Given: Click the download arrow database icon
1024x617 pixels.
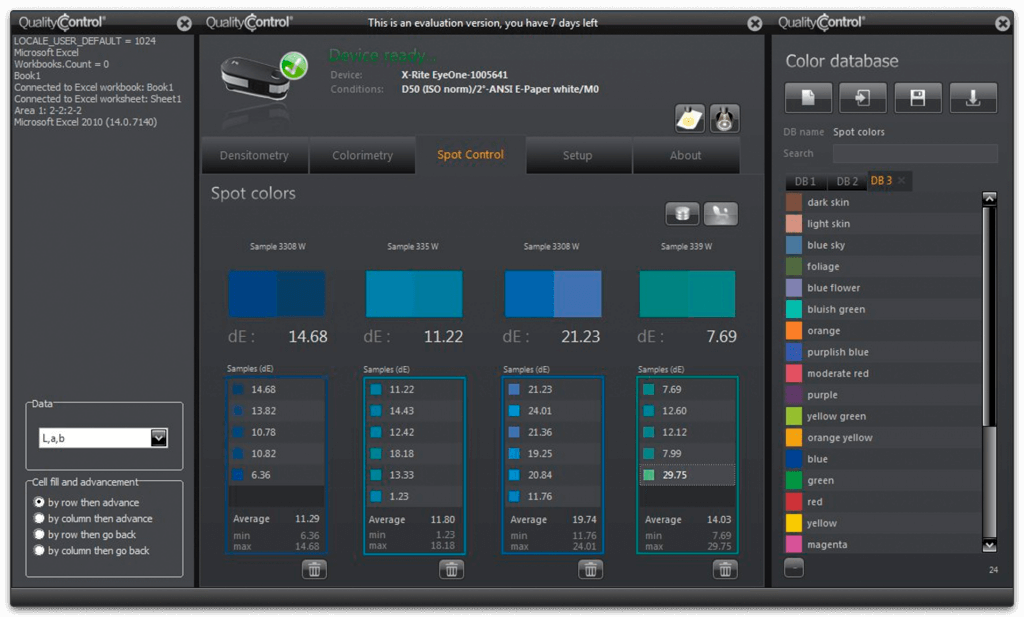Looking at the screenshot, I should [x=972, y=98].
